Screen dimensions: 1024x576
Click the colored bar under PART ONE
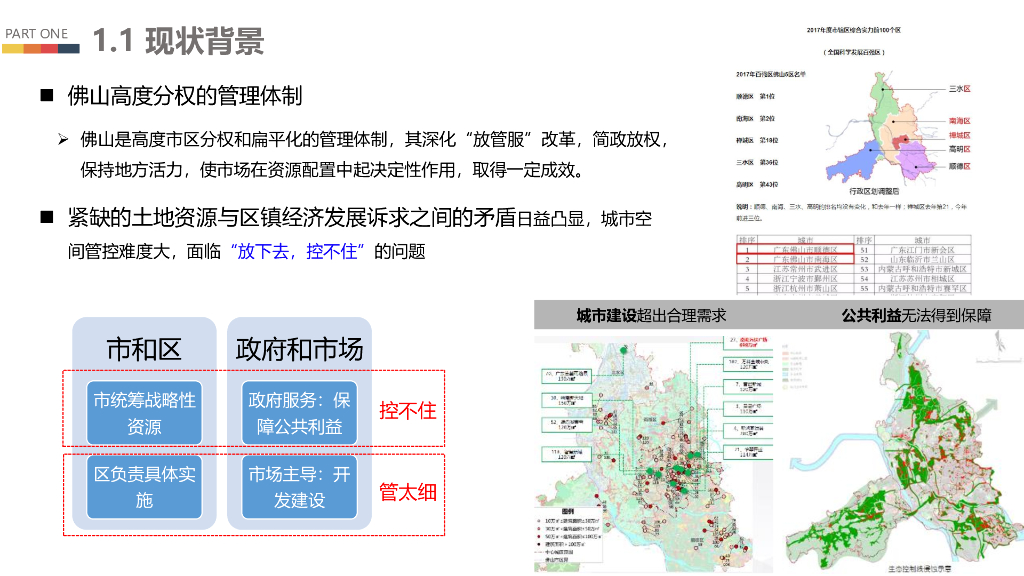coord(41,48)
